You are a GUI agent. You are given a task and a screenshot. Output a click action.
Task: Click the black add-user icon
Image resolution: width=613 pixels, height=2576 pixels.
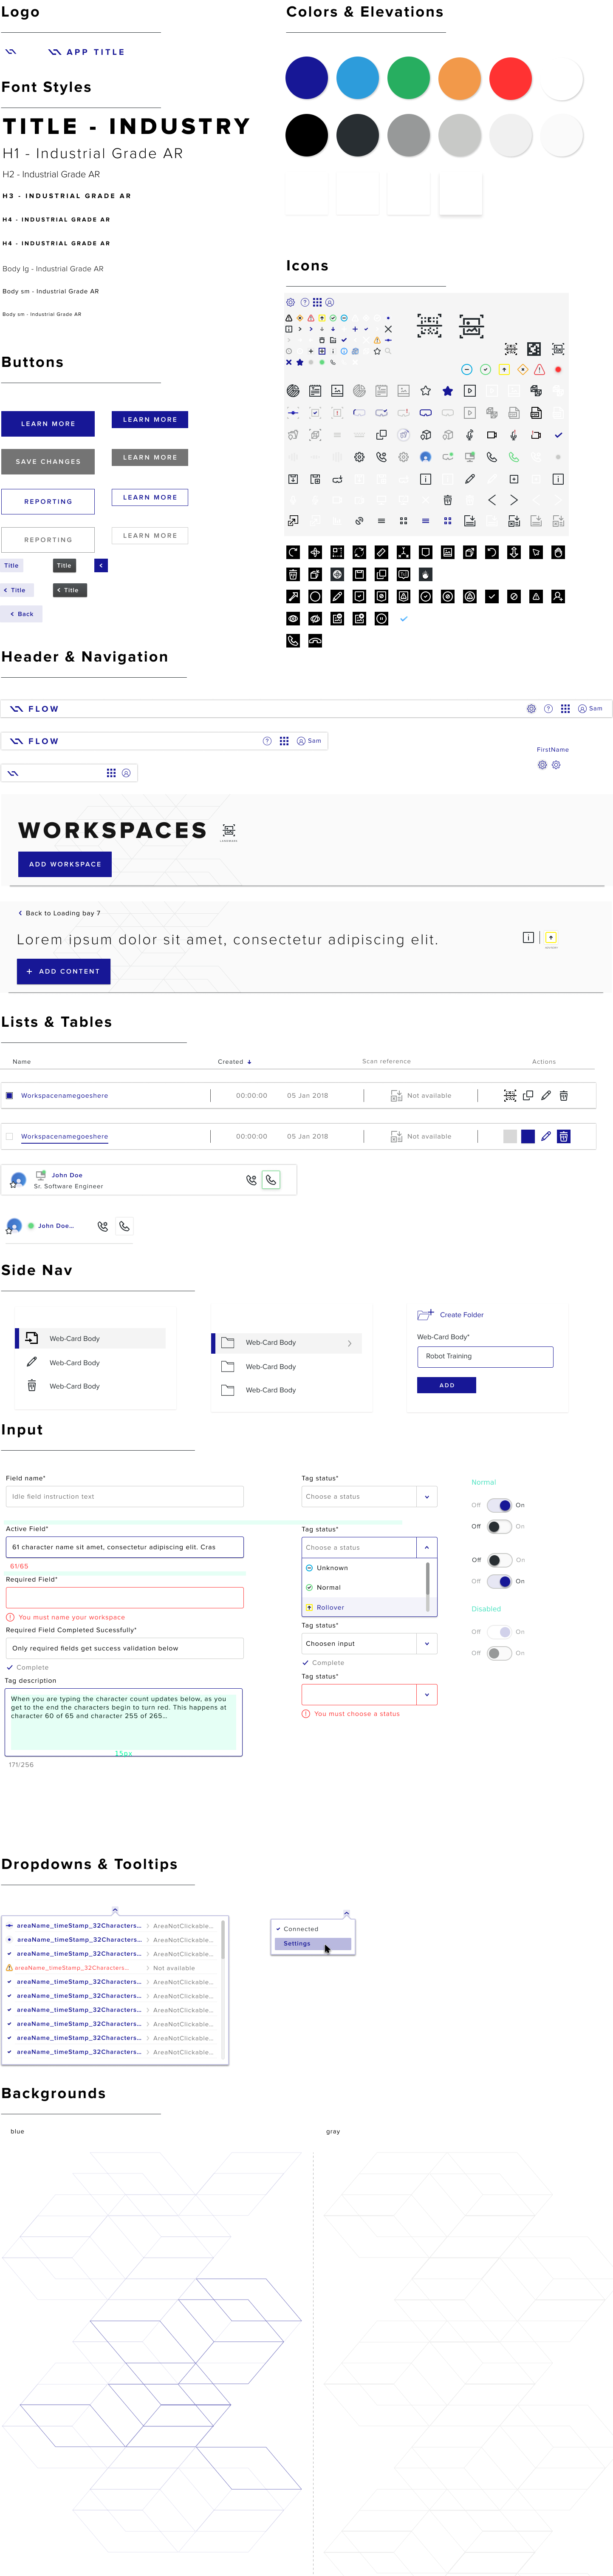(558, 596)
